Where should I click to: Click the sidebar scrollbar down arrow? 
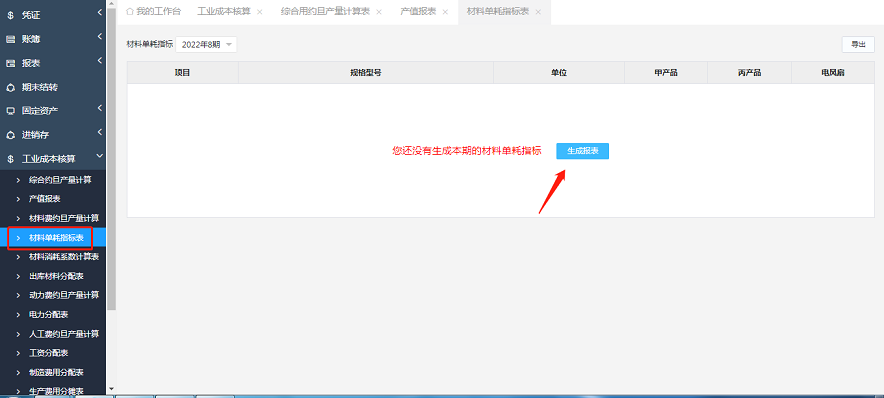(x=111, y=389)
